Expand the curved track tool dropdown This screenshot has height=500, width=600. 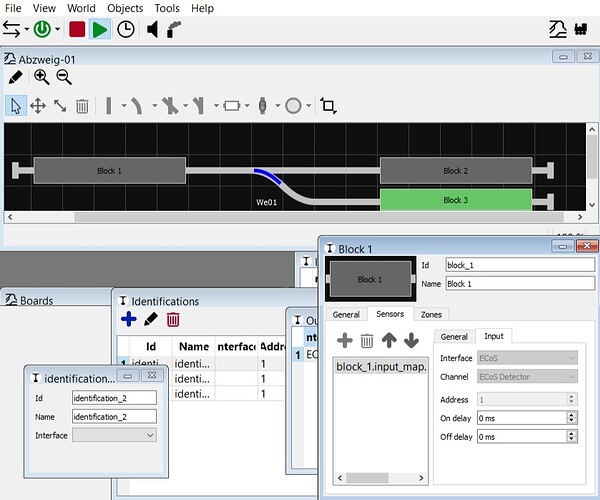point(155,106)
